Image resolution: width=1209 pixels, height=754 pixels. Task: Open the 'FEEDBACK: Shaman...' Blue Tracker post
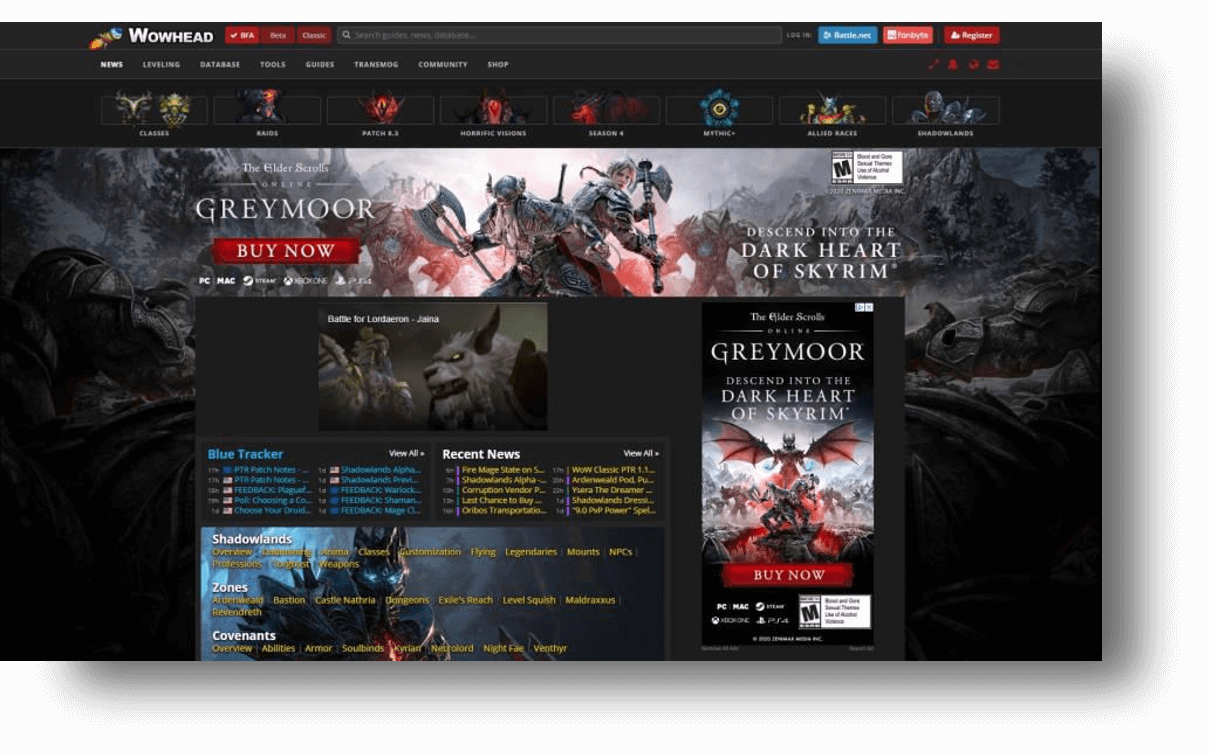coord(381,500)
